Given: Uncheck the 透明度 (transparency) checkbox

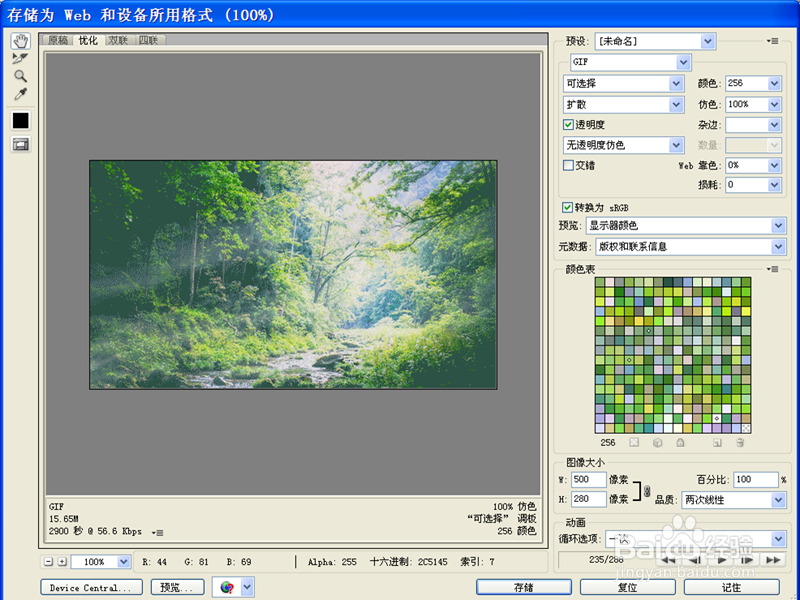Looking at the screenshot, I should click(x=568, y=124).
